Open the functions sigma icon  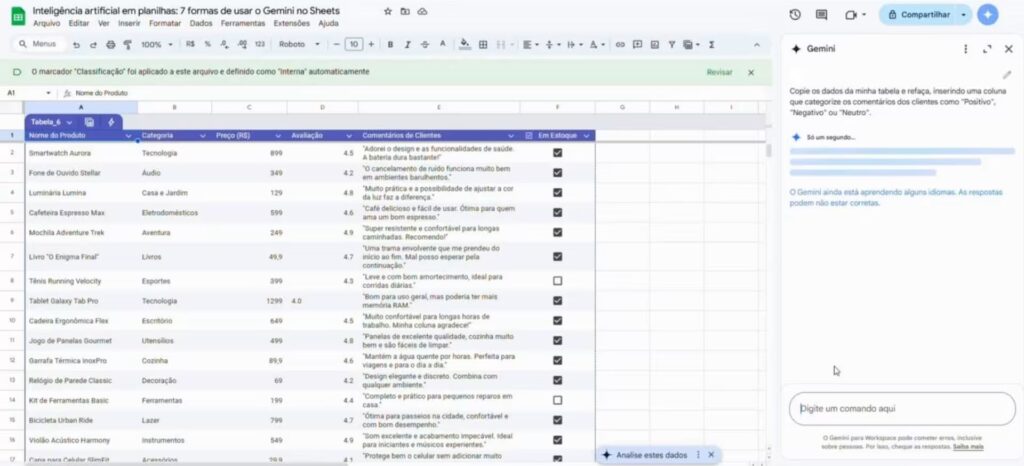pos(711,44)
